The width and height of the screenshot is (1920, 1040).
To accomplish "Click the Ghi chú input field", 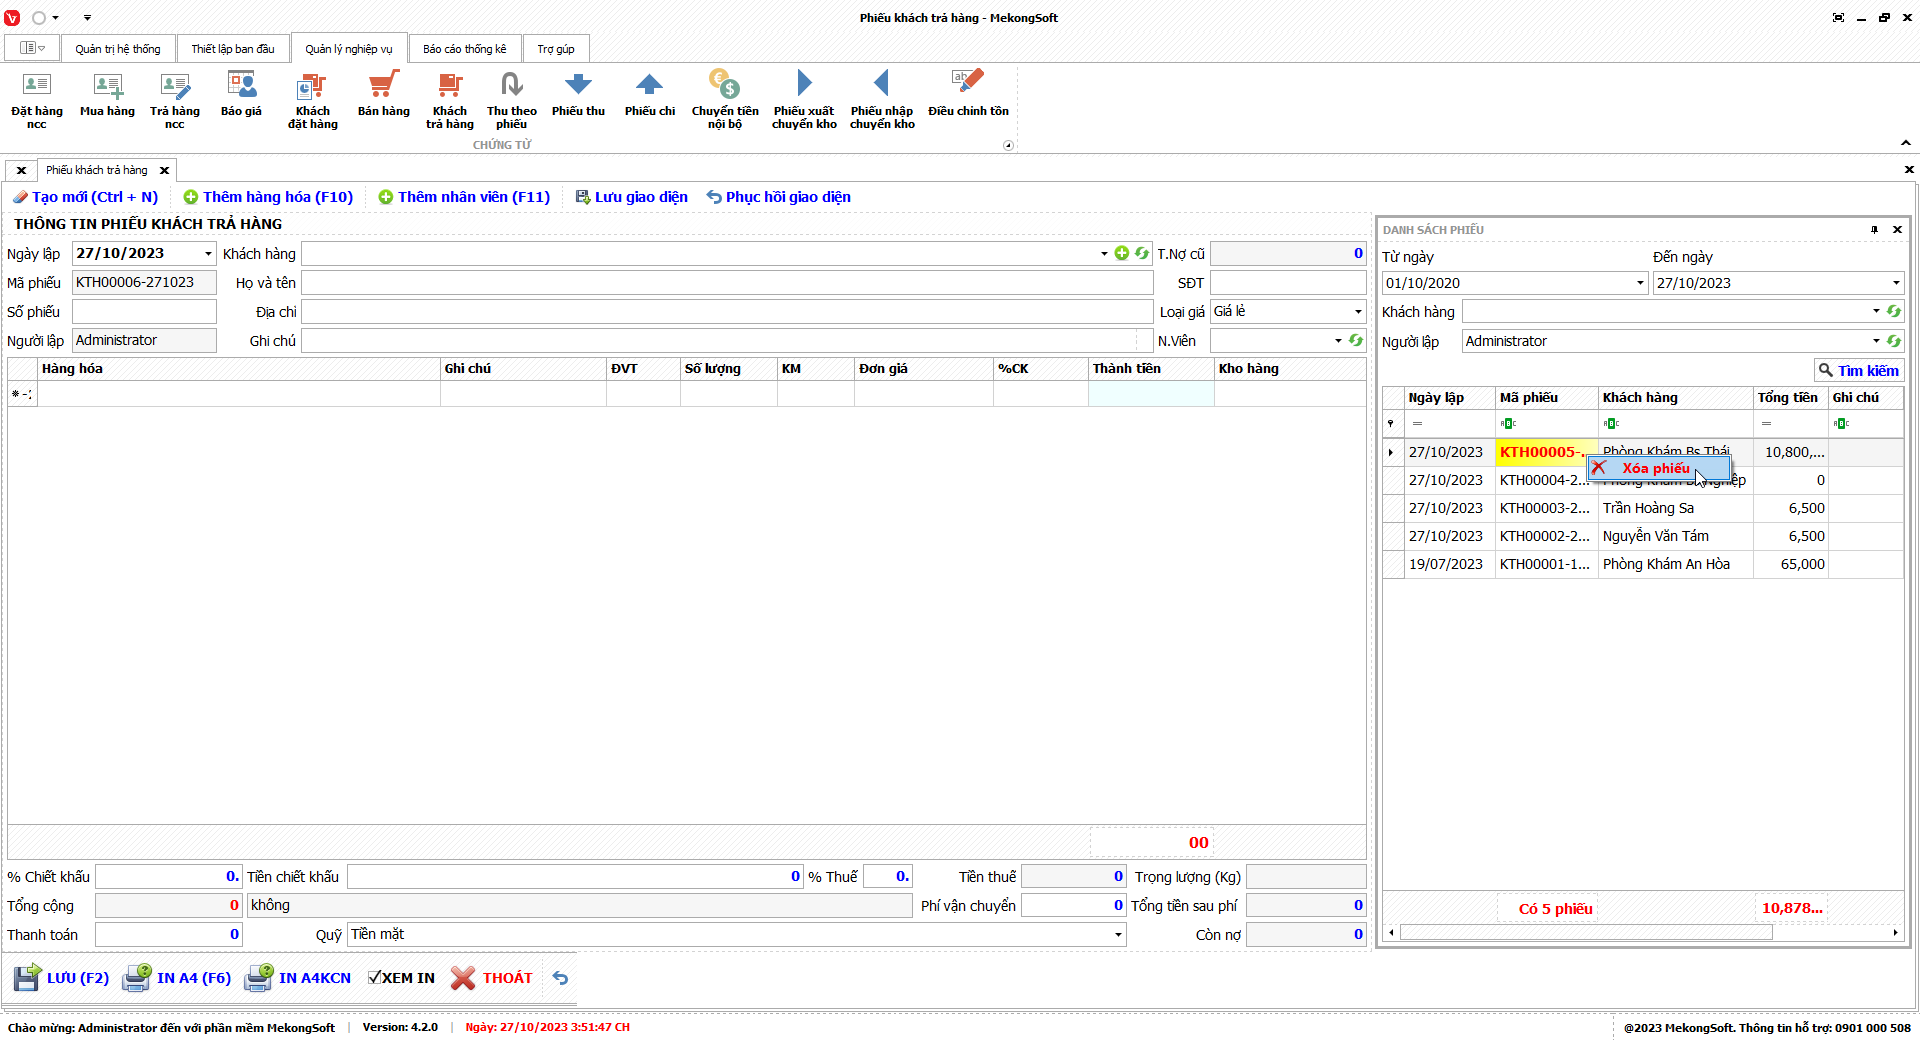I will pyautogui.click(x=718, y=341).
